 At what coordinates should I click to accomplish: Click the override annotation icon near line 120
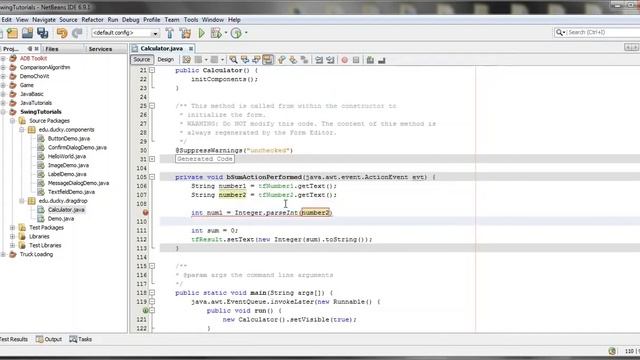tap(145, 311)
